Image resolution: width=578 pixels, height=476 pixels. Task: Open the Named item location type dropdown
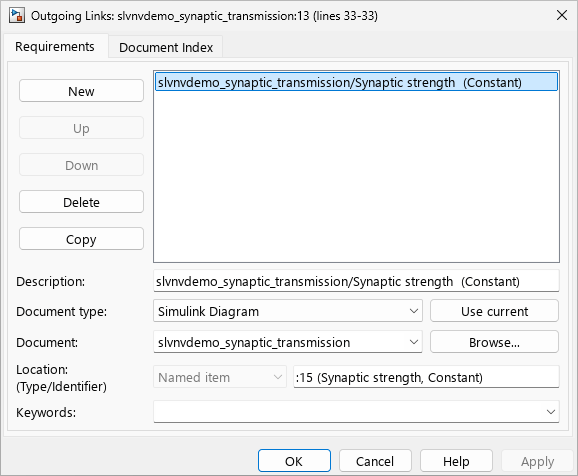point(220,377)
